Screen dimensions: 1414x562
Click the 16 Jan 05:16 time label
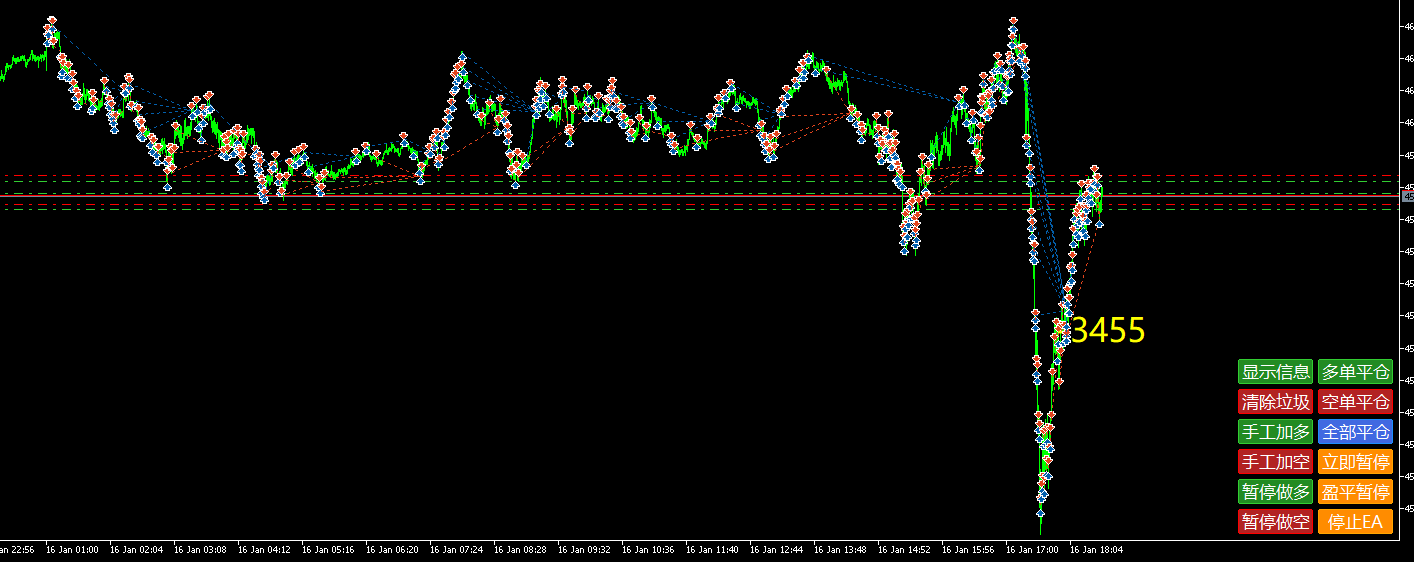point(329,549)
